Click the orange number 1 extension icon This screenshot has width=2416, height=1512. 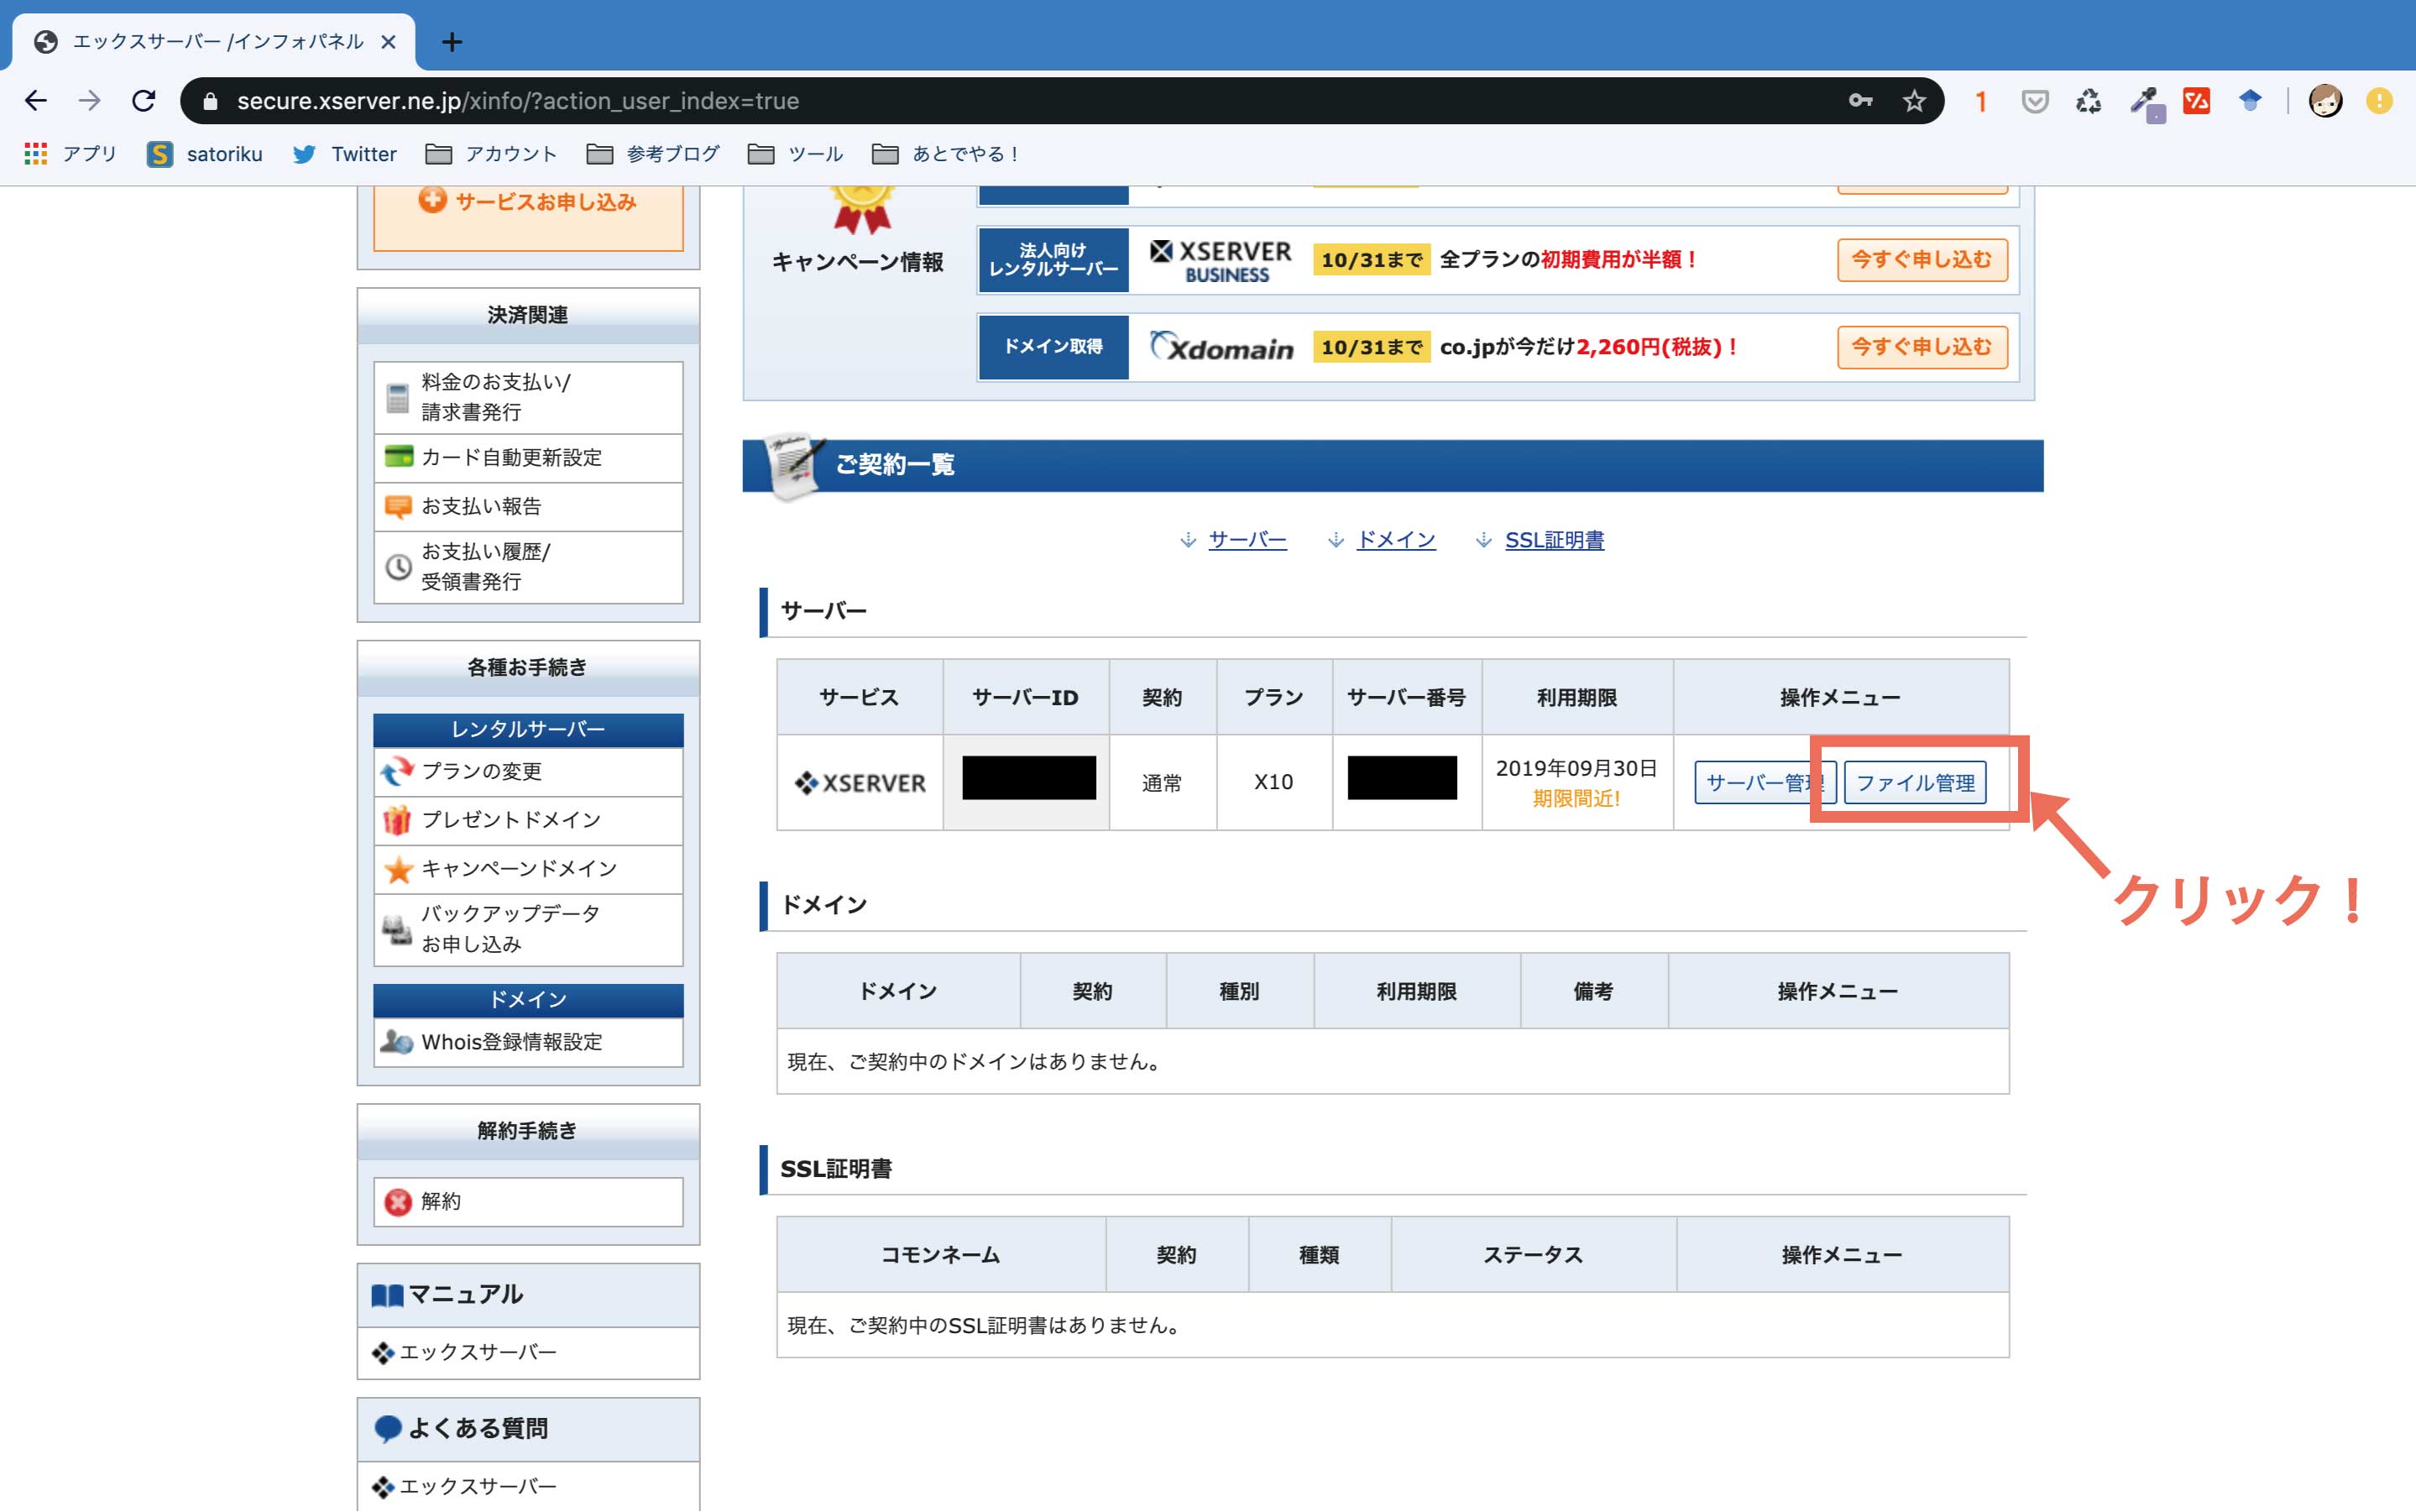1980,101
